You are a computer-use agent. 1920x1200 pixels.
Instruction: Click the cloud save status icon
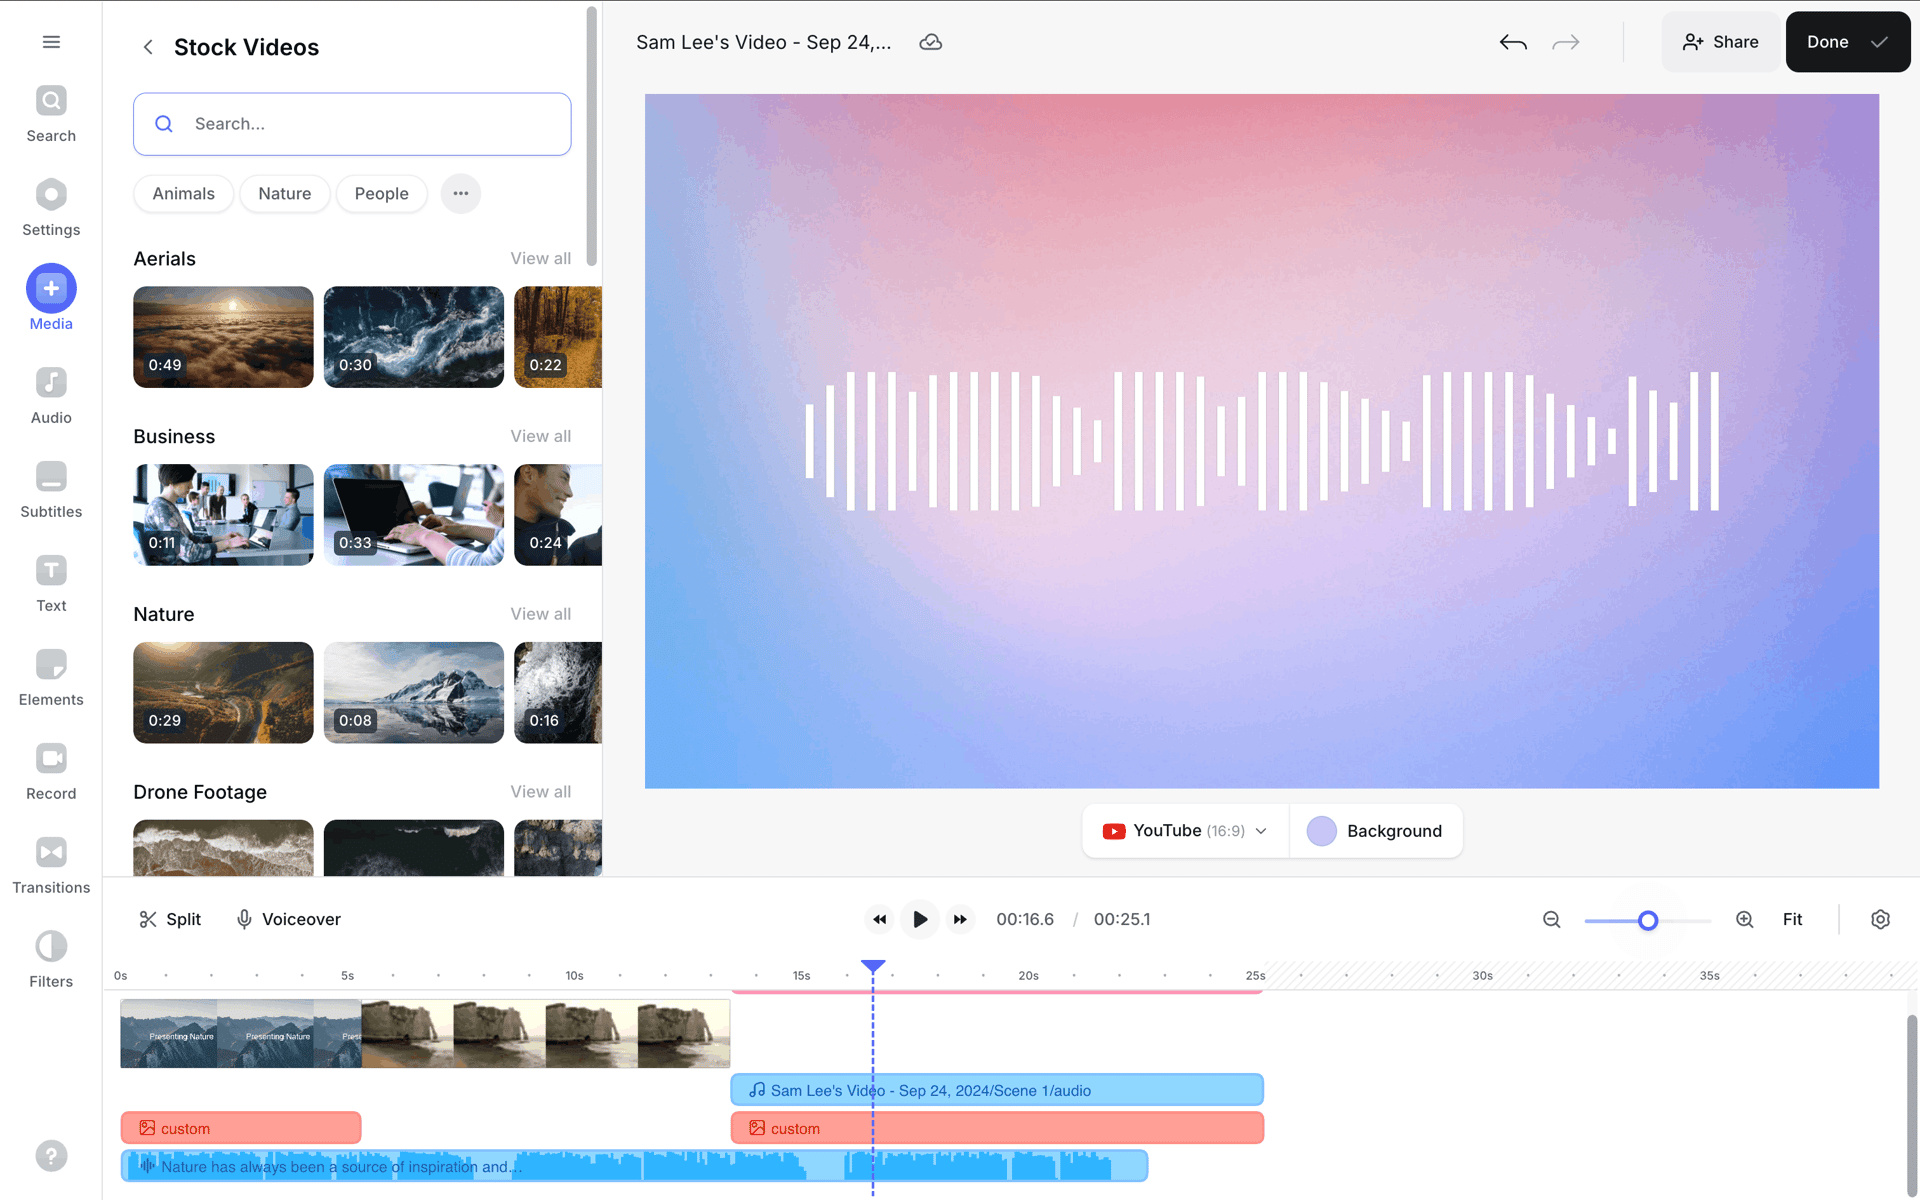click(930, 42)
